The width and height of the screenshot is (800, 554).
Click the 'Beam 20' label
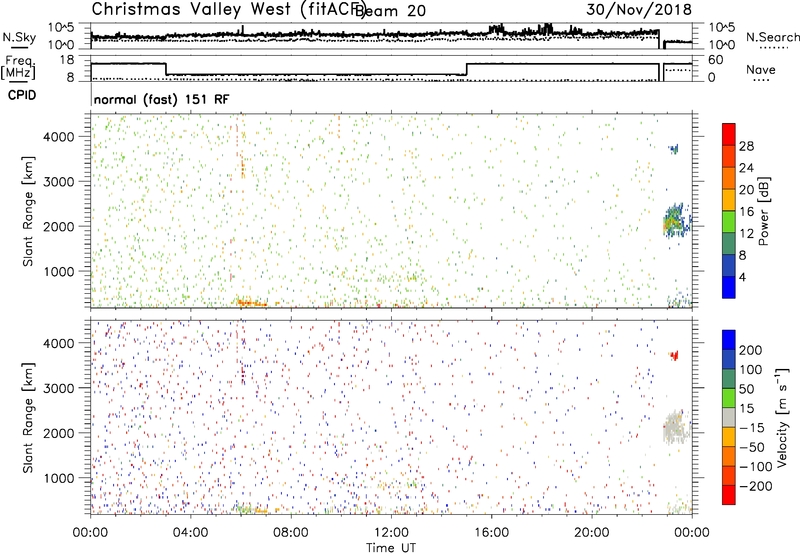tap(390, 11)
